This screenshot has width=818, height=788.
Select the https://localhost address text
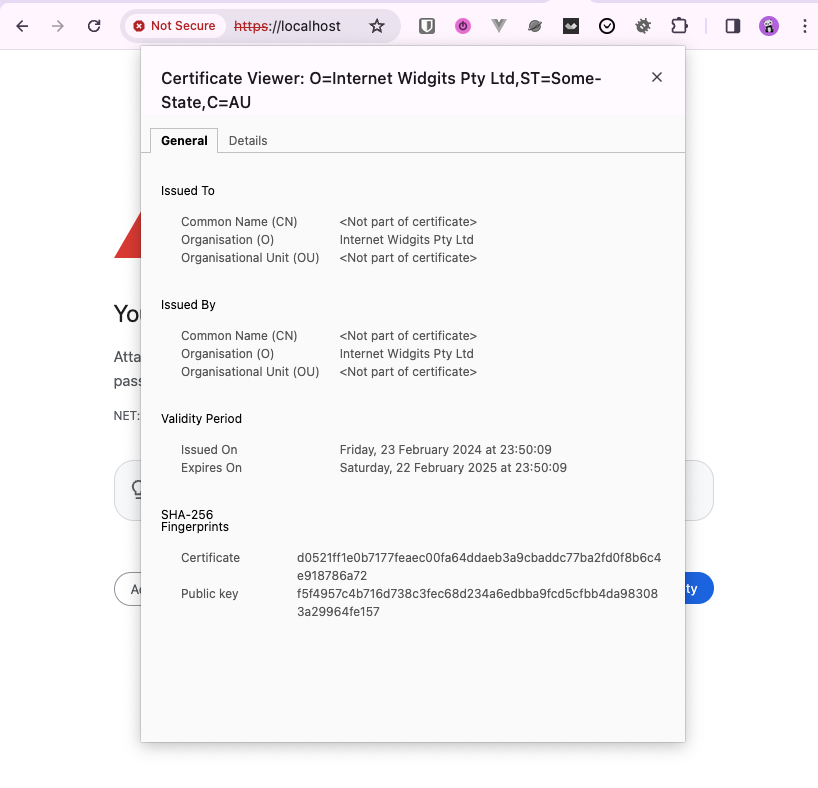[287, 26]
